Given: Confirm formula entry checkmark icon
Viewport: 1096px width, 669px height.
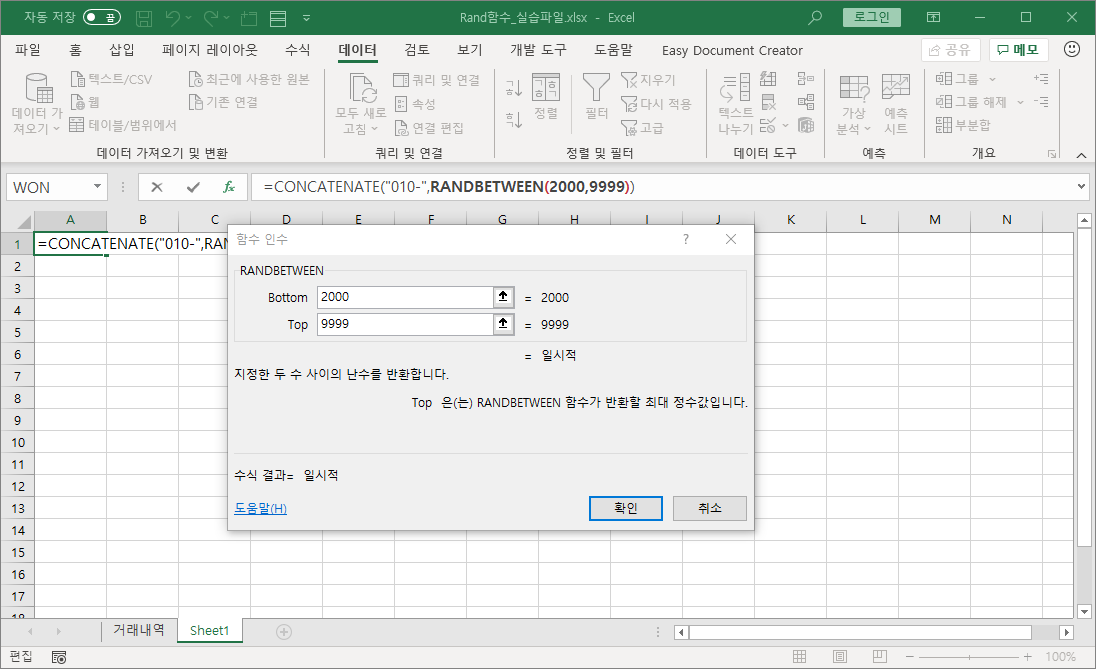Looking at the screenshot, I should [x=194, y=187].
